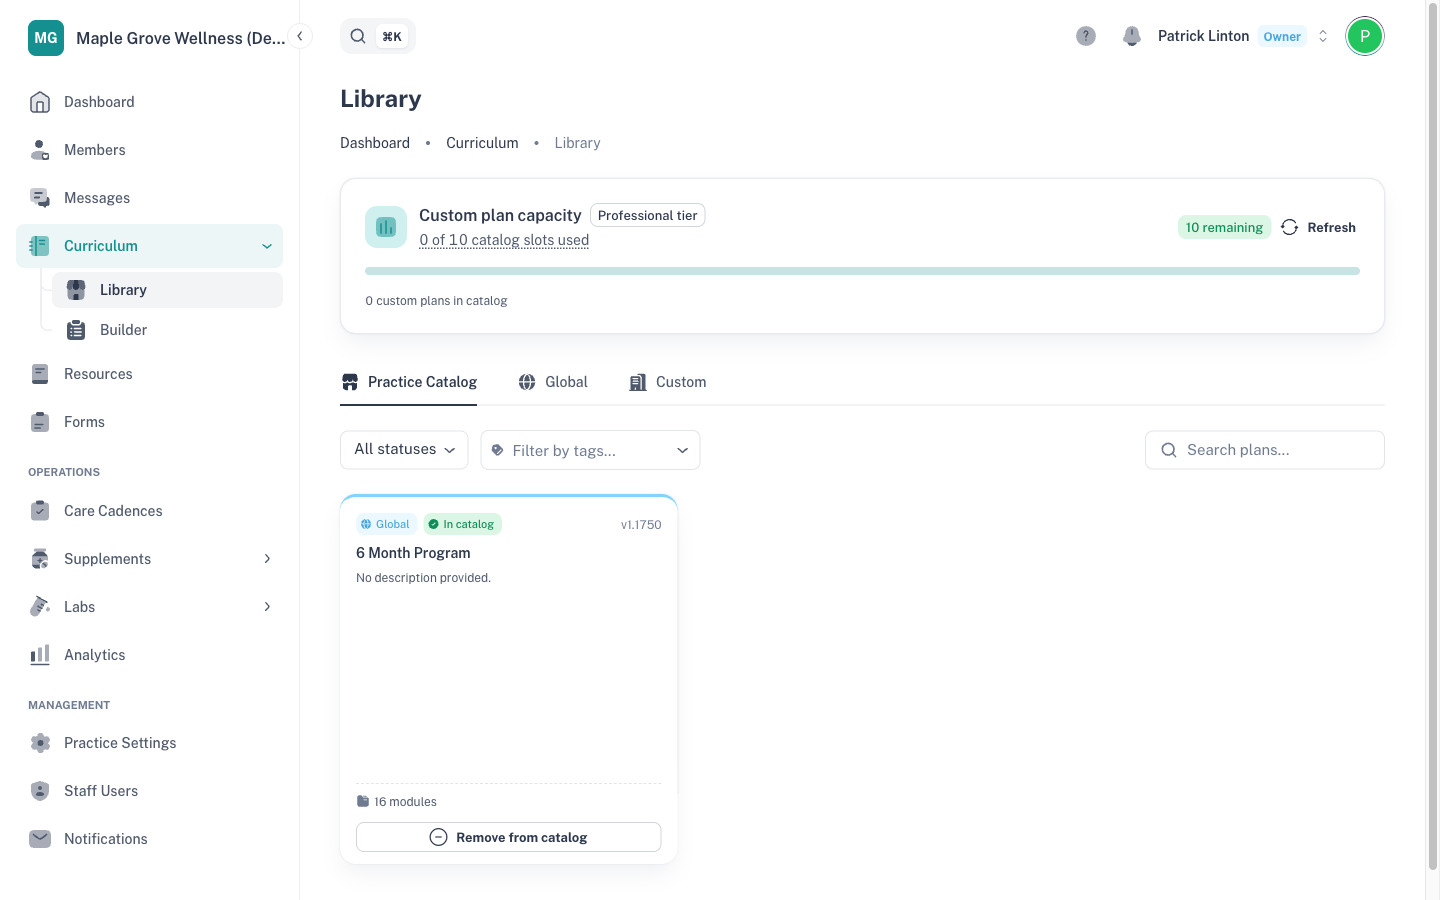Click the green P user avatar
The width and height of the screenshot is (1440, 900).
coord(1365,36)
